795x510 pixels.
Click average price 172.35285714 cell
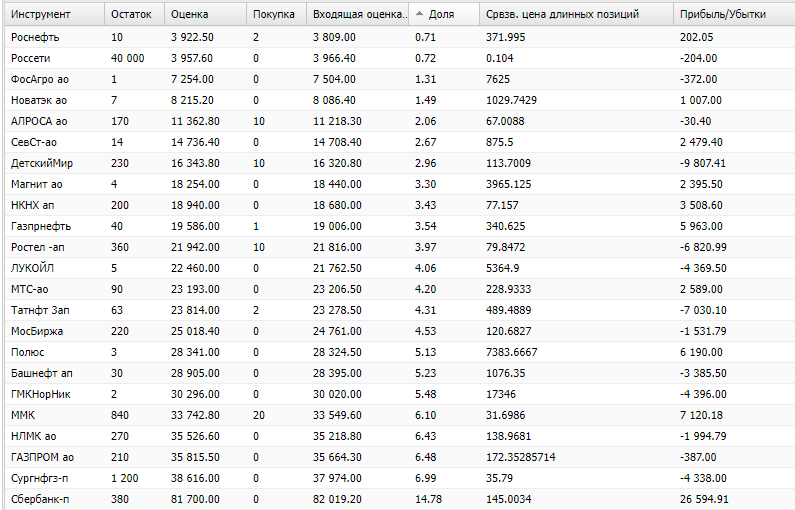coord(521,457)
